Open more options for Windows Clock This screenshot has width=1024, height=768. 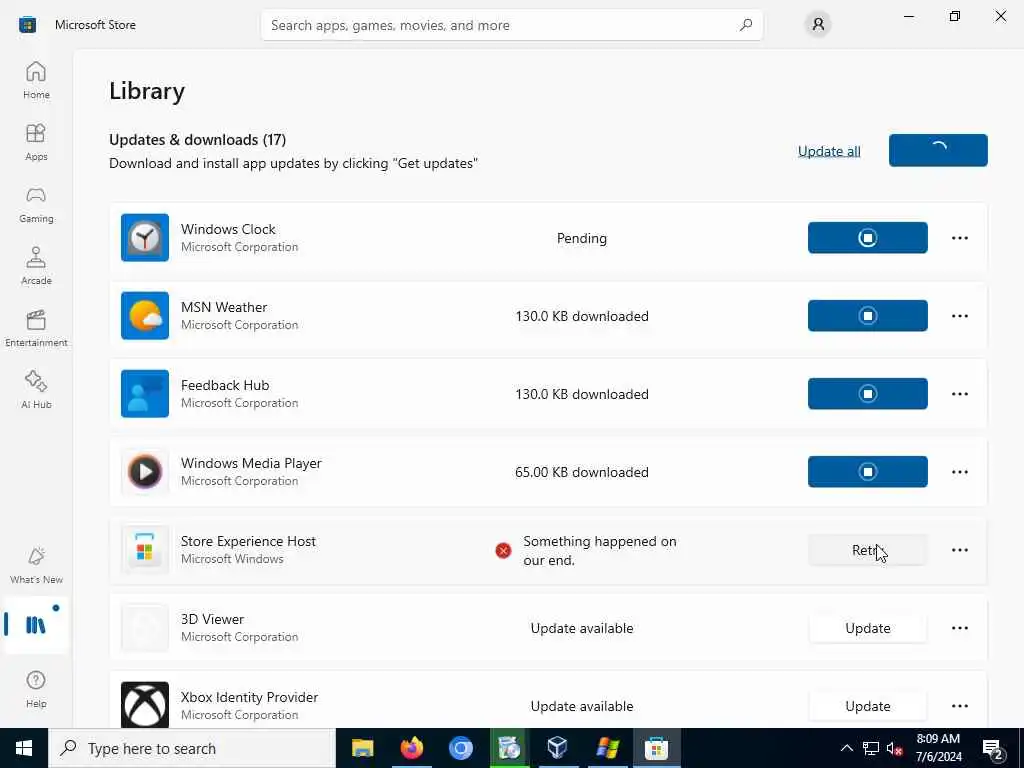[x=959, y=238]
